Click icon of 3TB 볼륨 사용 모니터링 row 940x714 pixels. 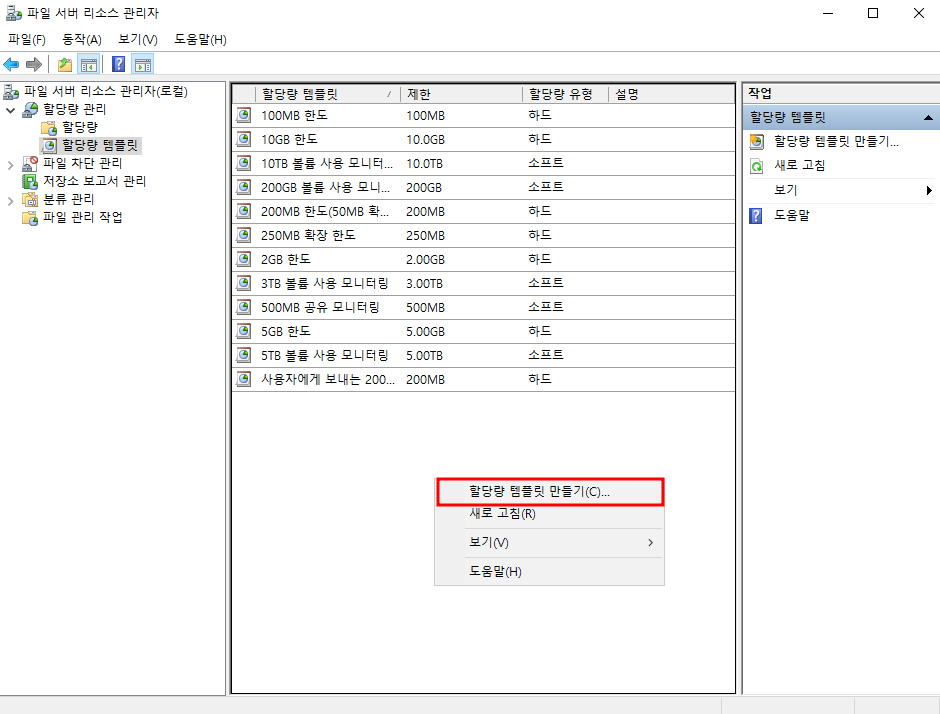point(243,283)
